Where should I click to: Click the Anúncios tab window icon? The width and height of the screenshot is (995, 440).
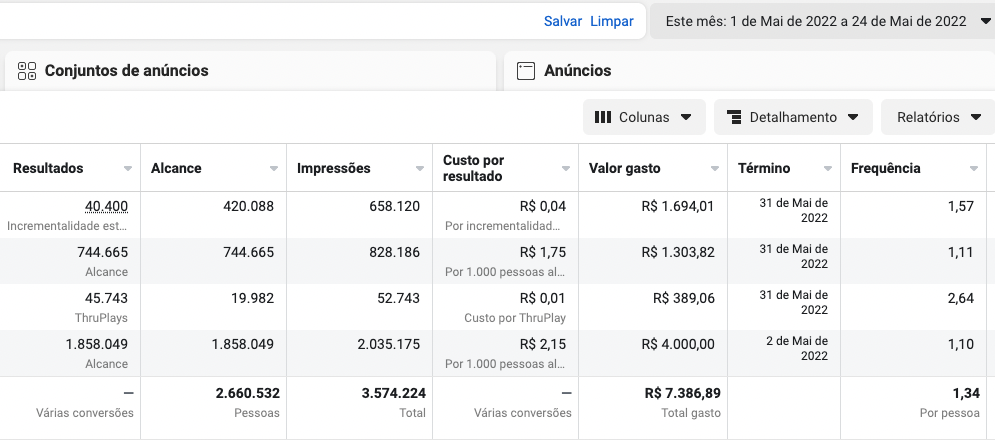(x=526, y=71)
